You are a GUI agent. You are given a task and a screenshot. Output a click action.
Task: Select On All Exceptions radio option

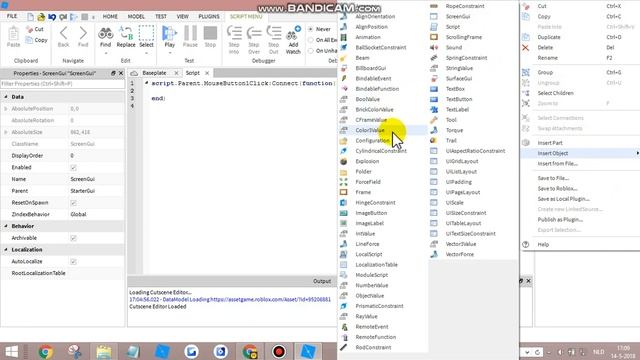[x=311, y=40]
